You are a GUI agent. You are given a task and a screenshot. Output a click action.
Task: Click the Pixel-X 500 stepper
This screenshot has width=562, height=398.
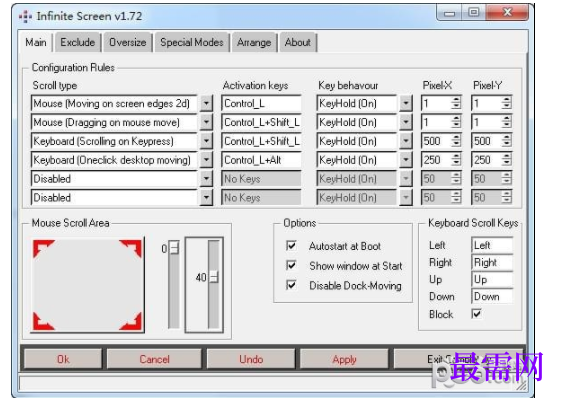tap(456, 141)
